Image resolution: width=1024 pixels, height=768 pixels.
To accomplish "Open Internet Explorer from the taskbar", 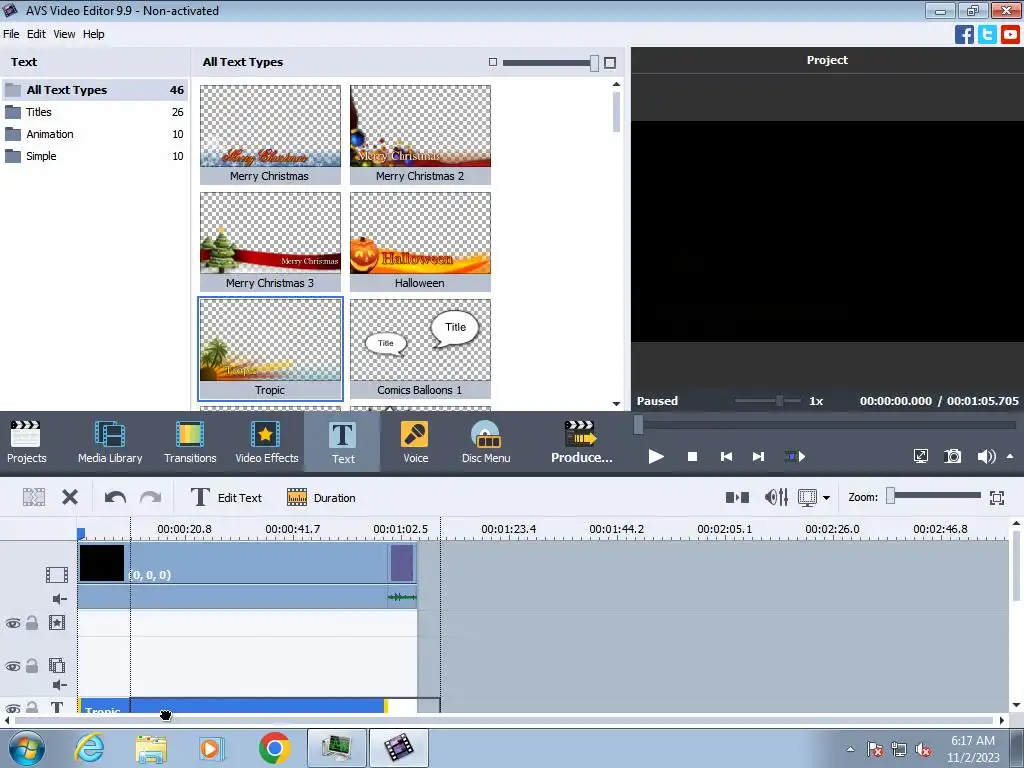I will click(x=89, y=748).
